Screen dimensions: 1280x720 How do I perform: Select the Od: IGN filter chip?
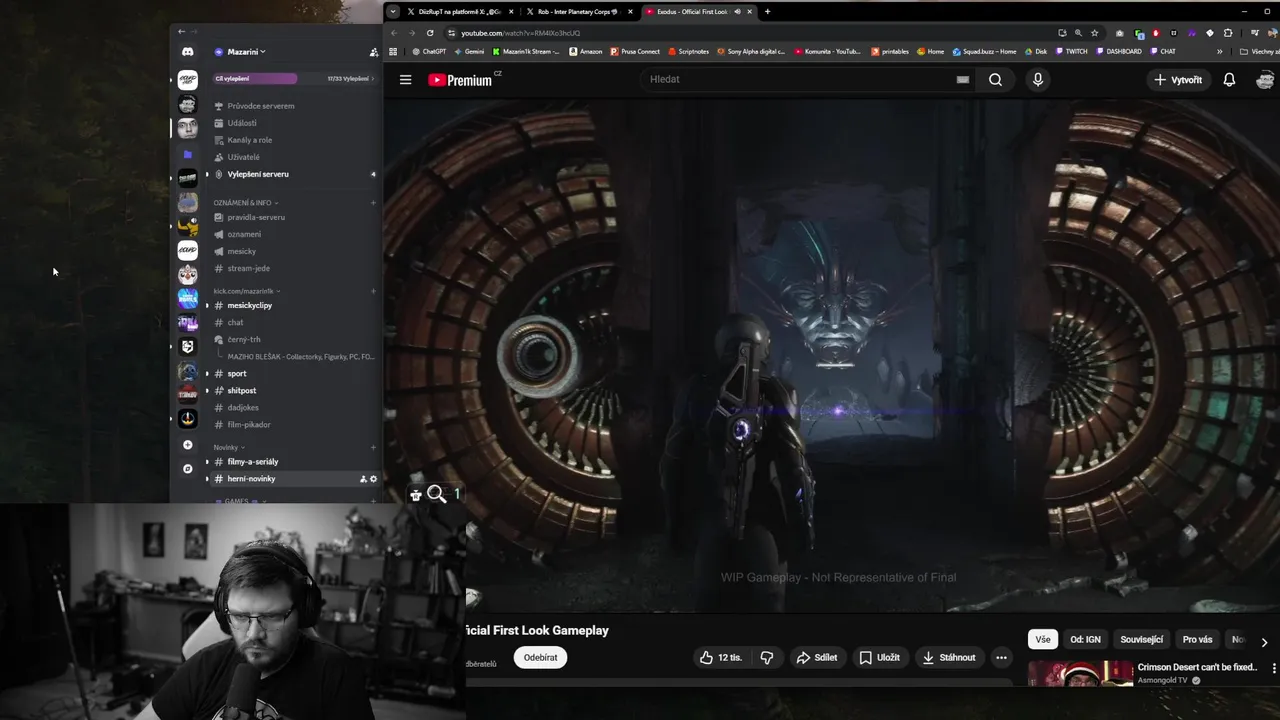(1085, 640)
